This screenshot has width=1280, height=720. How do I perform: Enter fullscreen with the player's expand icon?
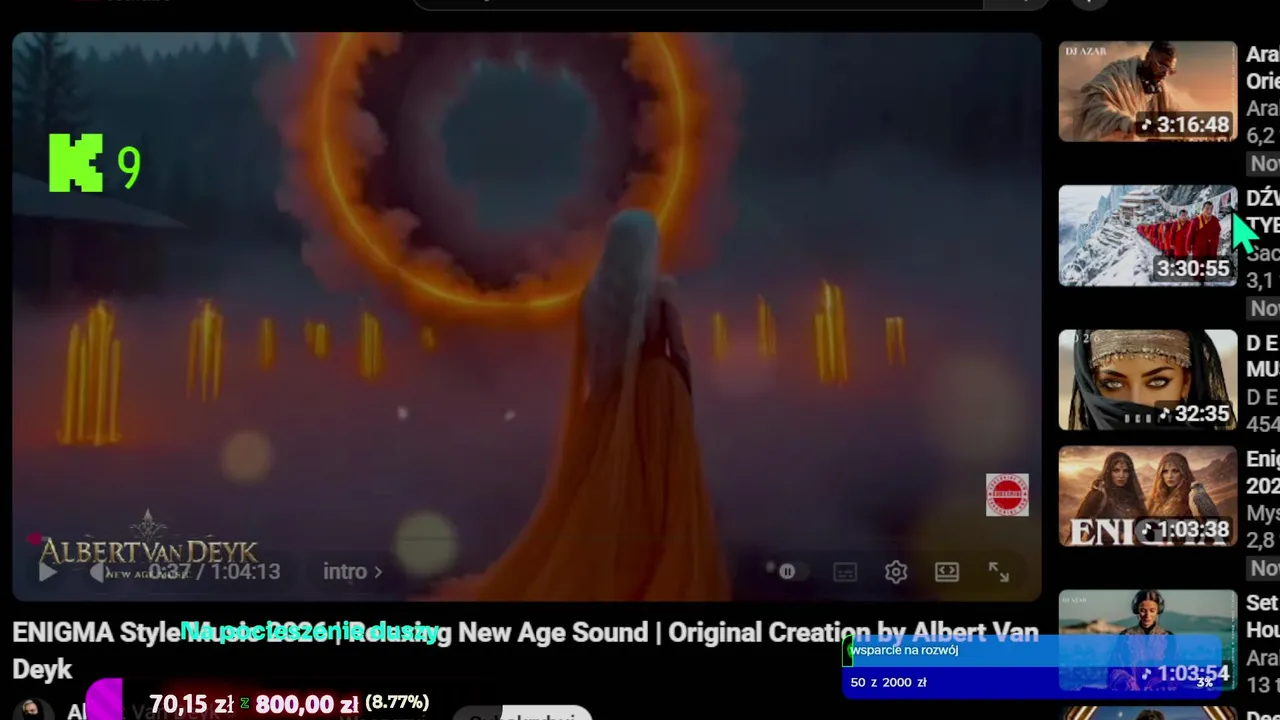[x=999, y=571]
